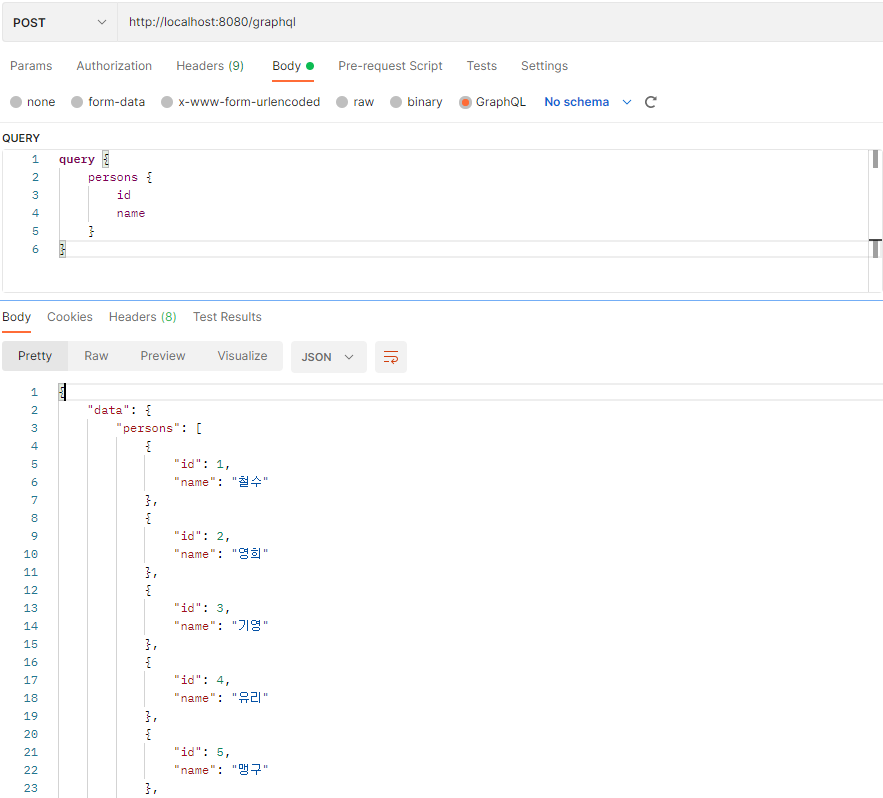Open the Settings tab

pos(545,66)
